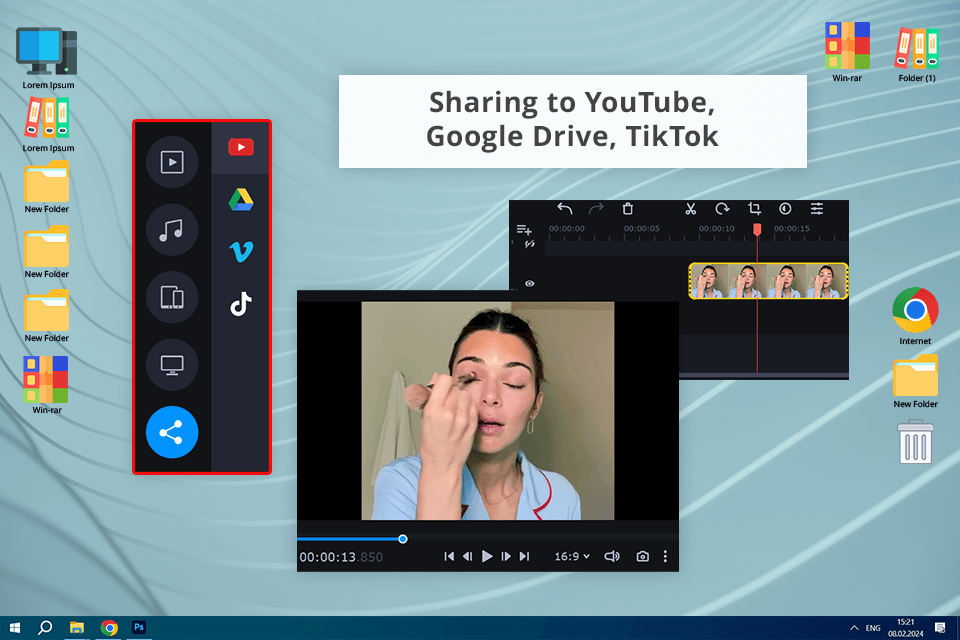Click the add track icon
This screenshot has width=960, height=640.
524,230
